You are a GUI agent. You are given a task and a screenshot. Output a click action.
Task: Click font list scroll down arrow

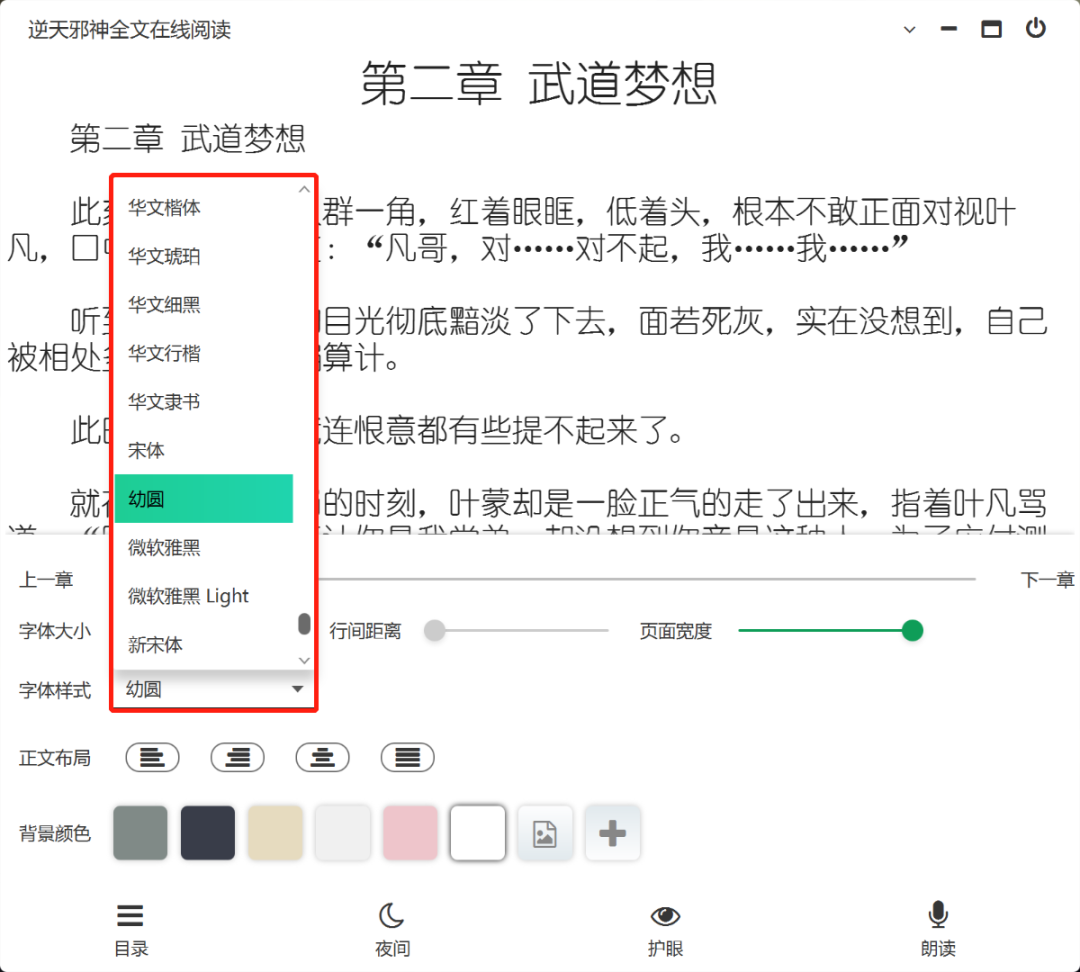[304, 661]
